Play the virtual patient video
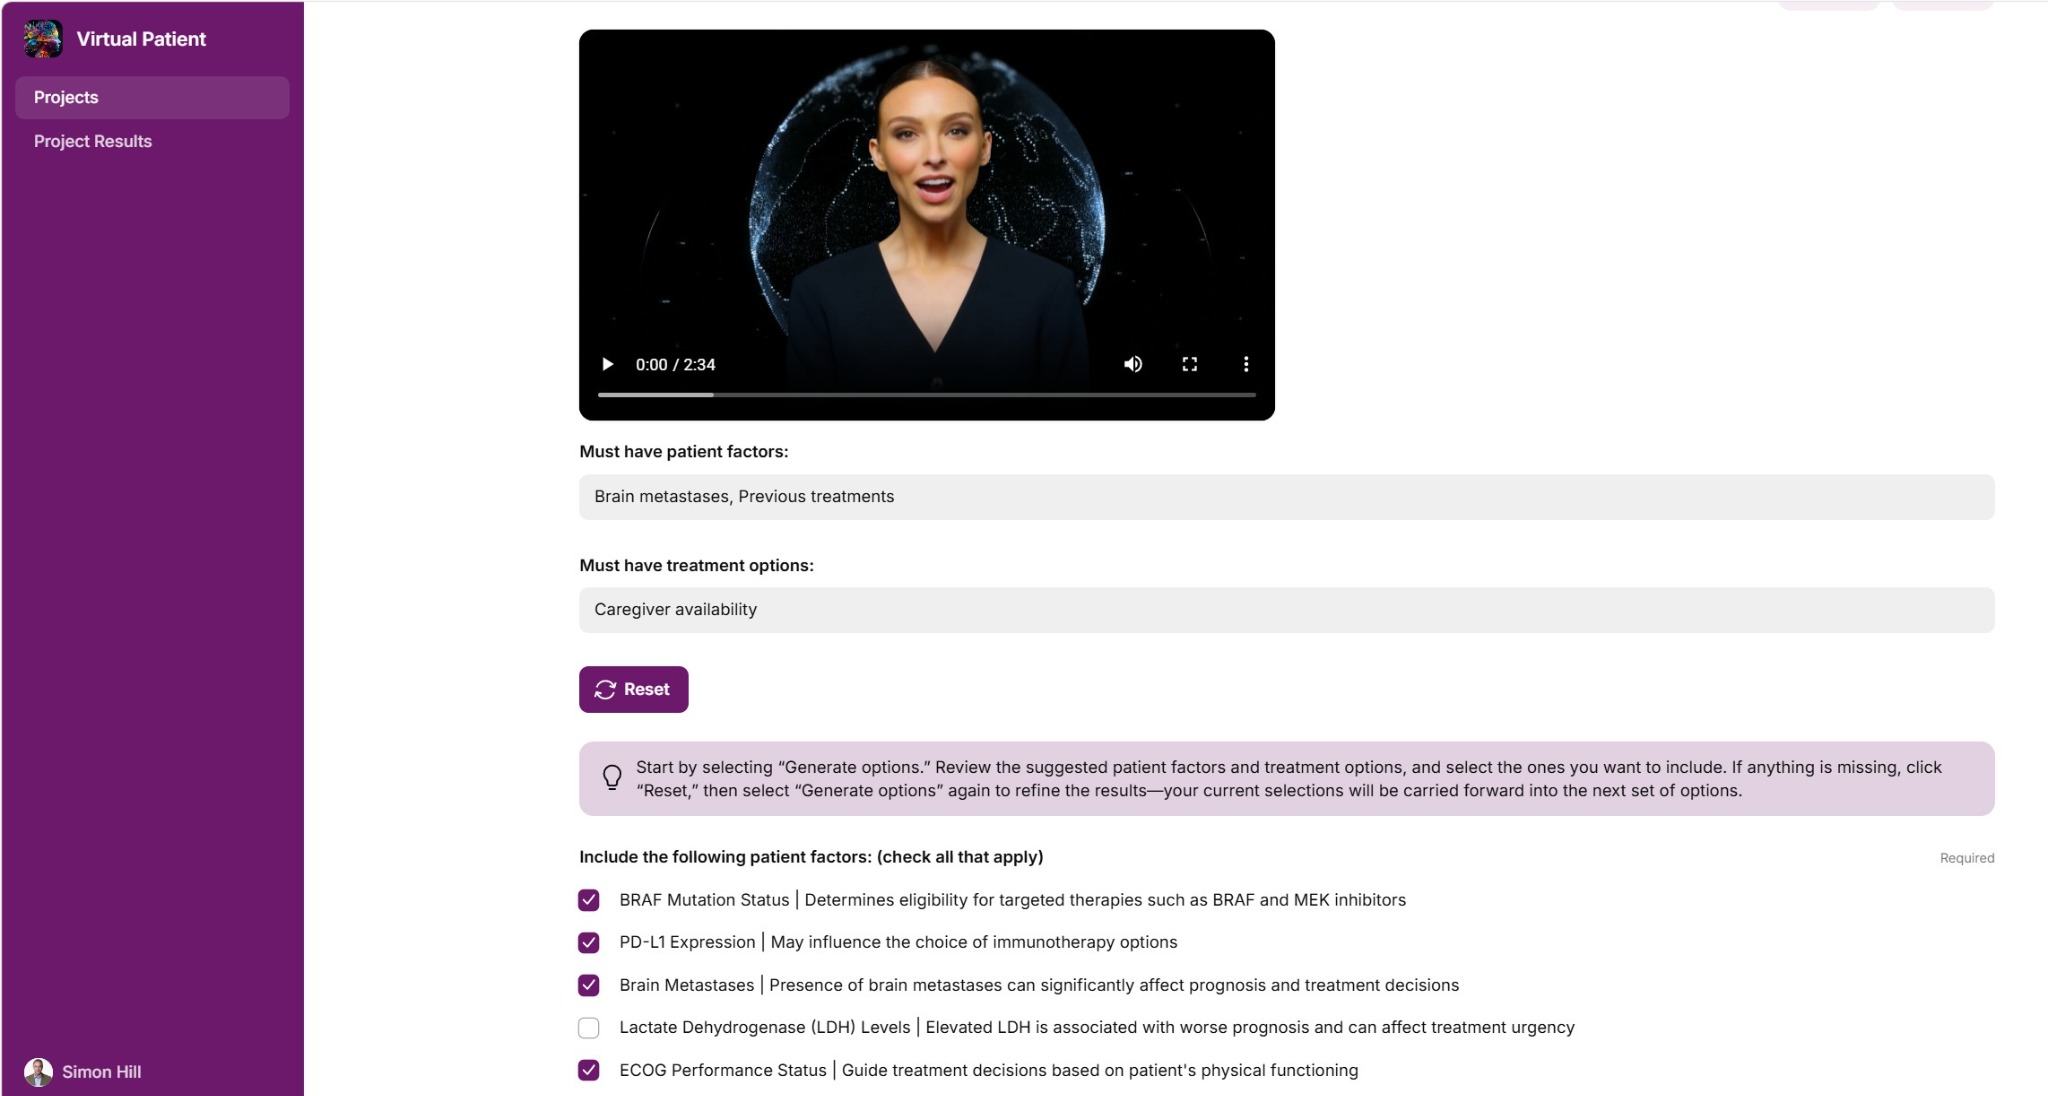The width and height of the screenshot is (2048, 1096). [607, 364]
